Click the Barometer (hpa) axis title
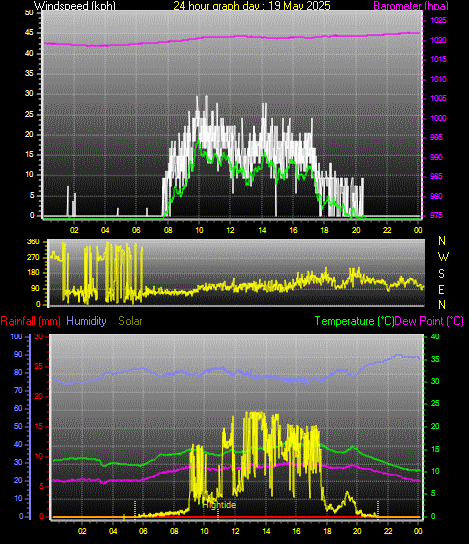The image size is (469, 544). pyautogui.click(x=411, y=6)
